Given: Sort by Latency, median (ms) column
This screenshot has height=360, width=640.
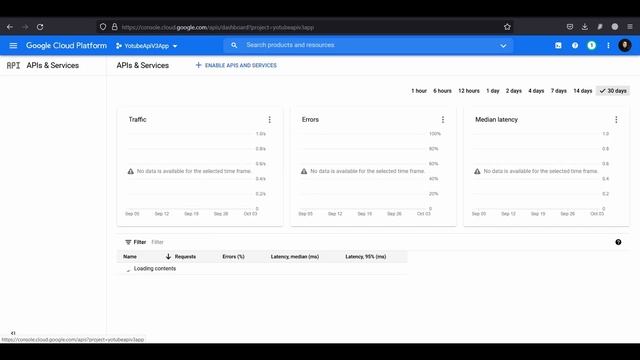Looking at the screenshot, I should click(295, 256).
